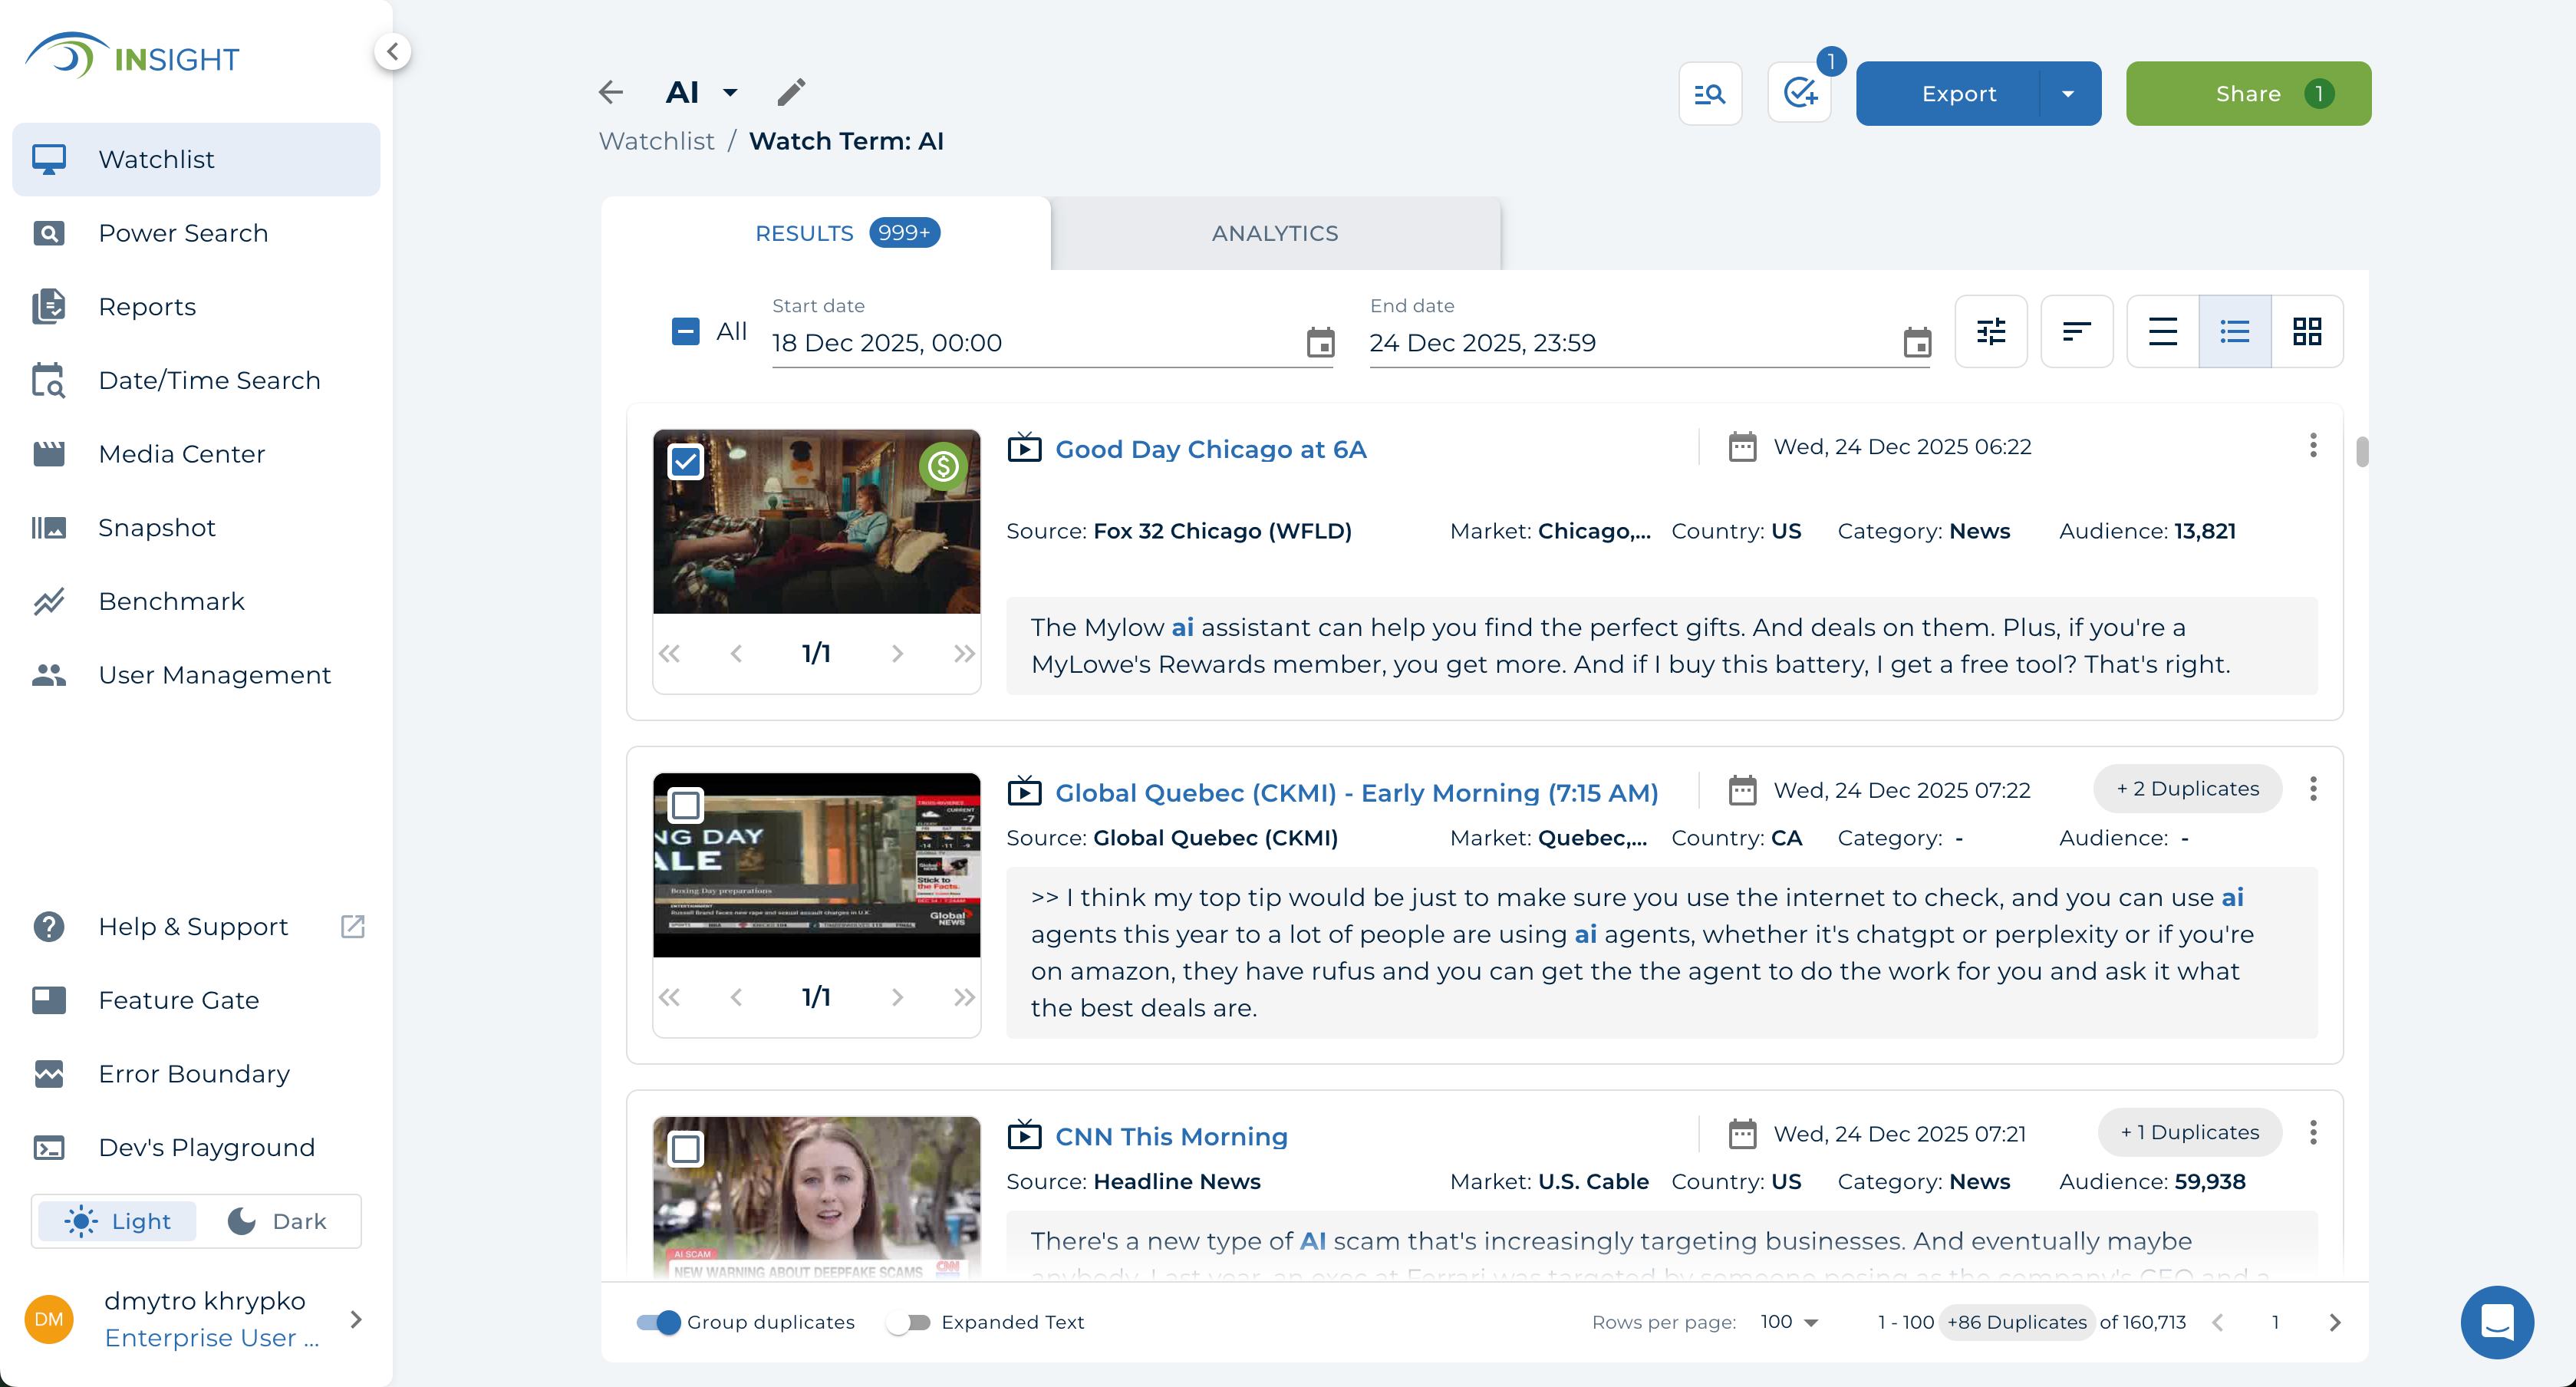Edit the AI watch term pencil icon

[791, 92]
